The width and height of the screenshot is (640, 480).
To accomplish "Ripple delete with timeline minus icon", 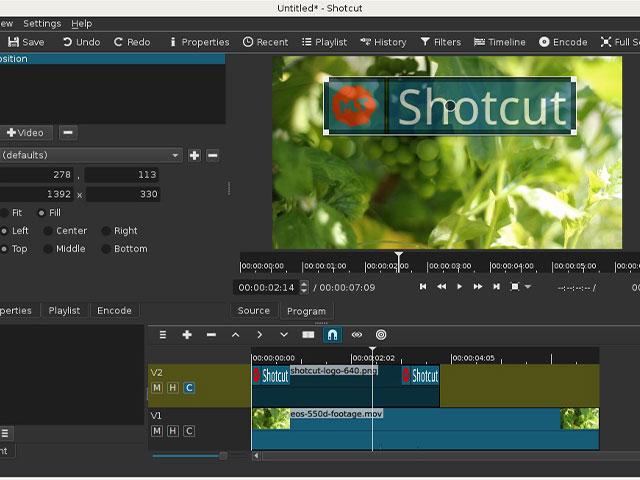I will [211, 335].
